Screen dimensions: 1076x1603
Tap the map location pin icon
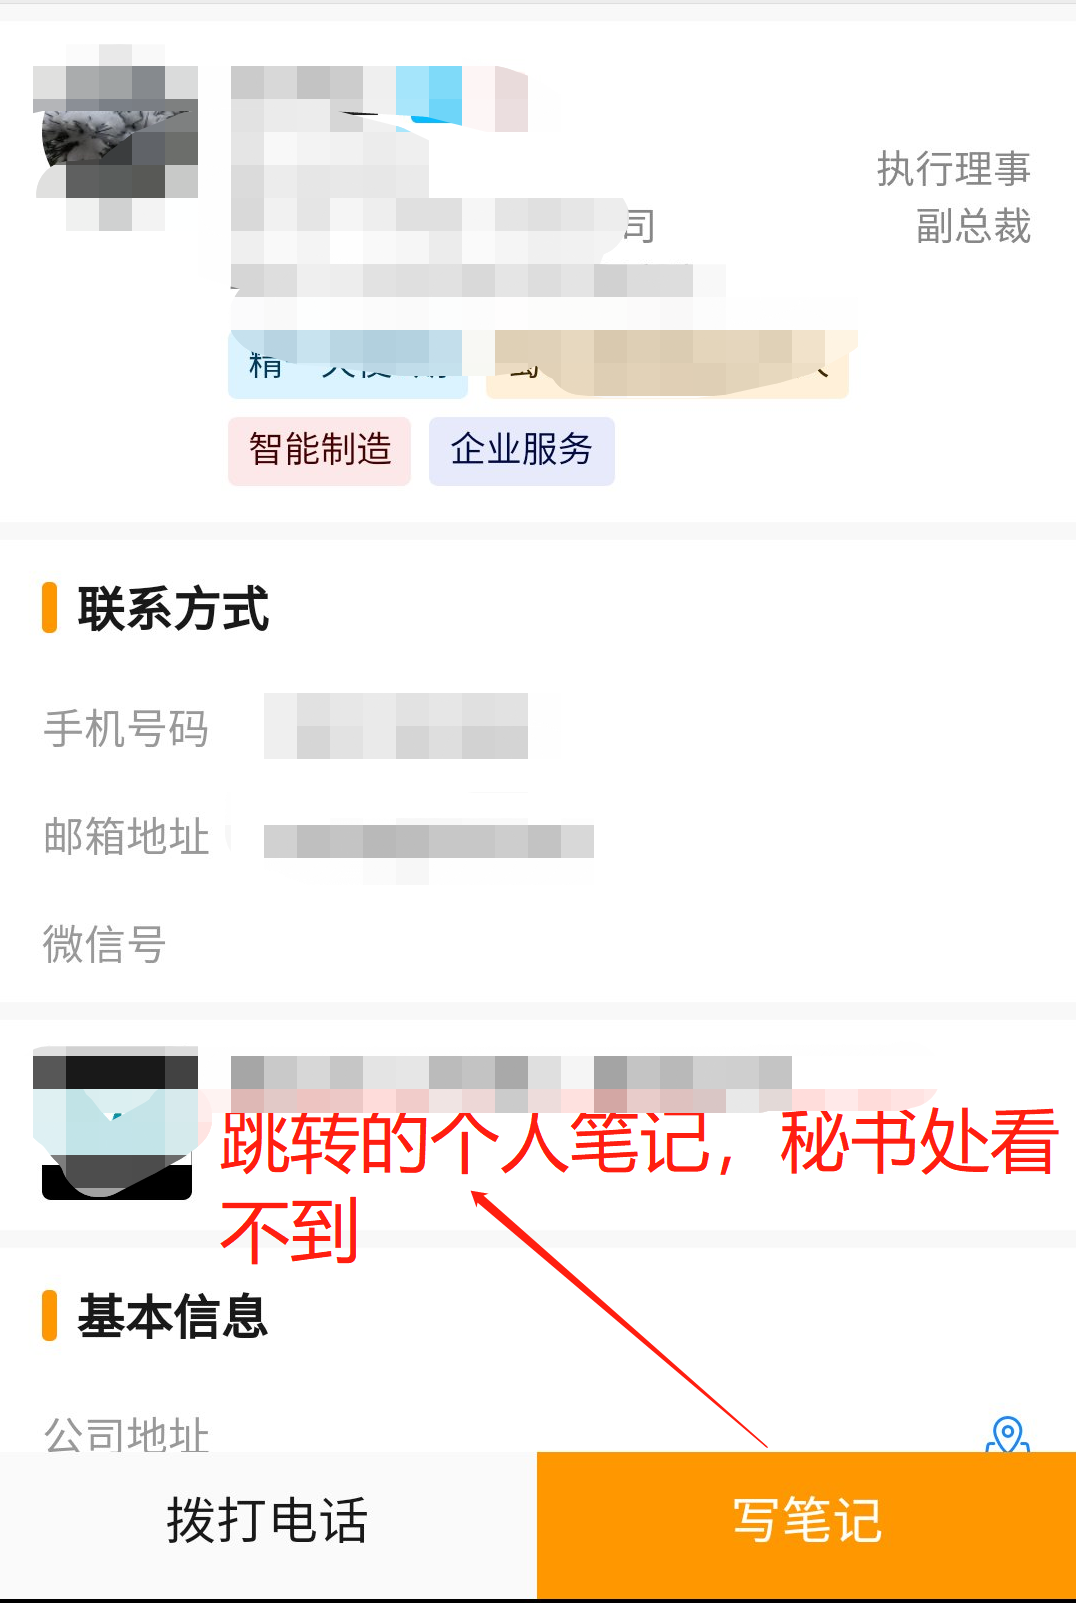click(1007, 1434)
